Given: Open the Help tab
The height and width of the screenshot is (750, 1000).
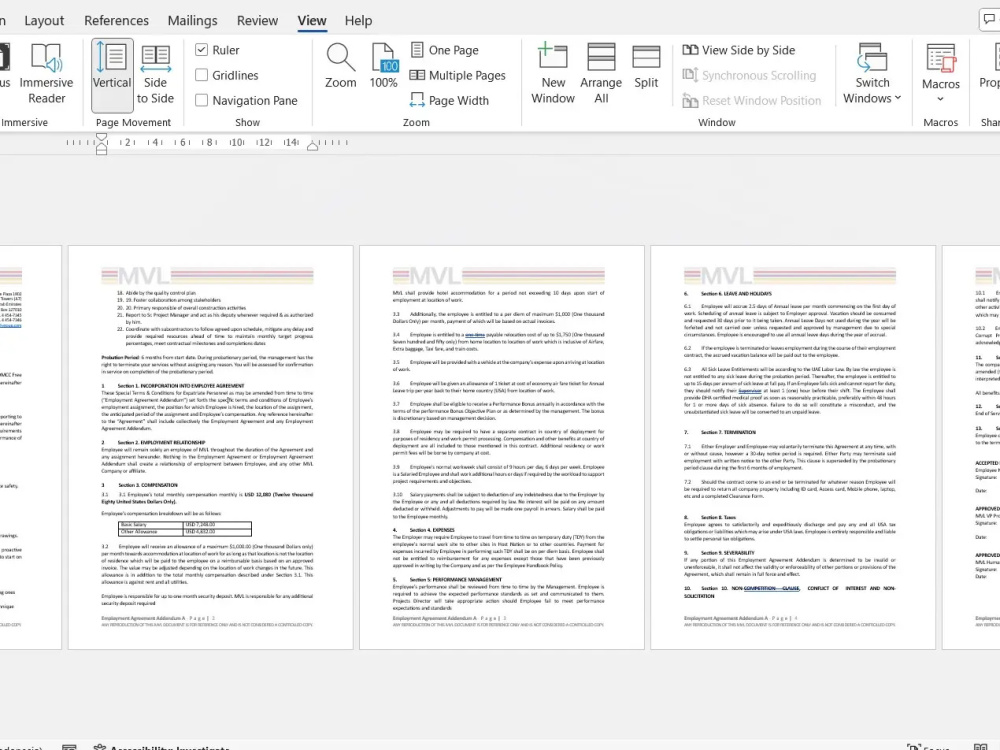Looking at the screenshot, I should click(358, 20).
